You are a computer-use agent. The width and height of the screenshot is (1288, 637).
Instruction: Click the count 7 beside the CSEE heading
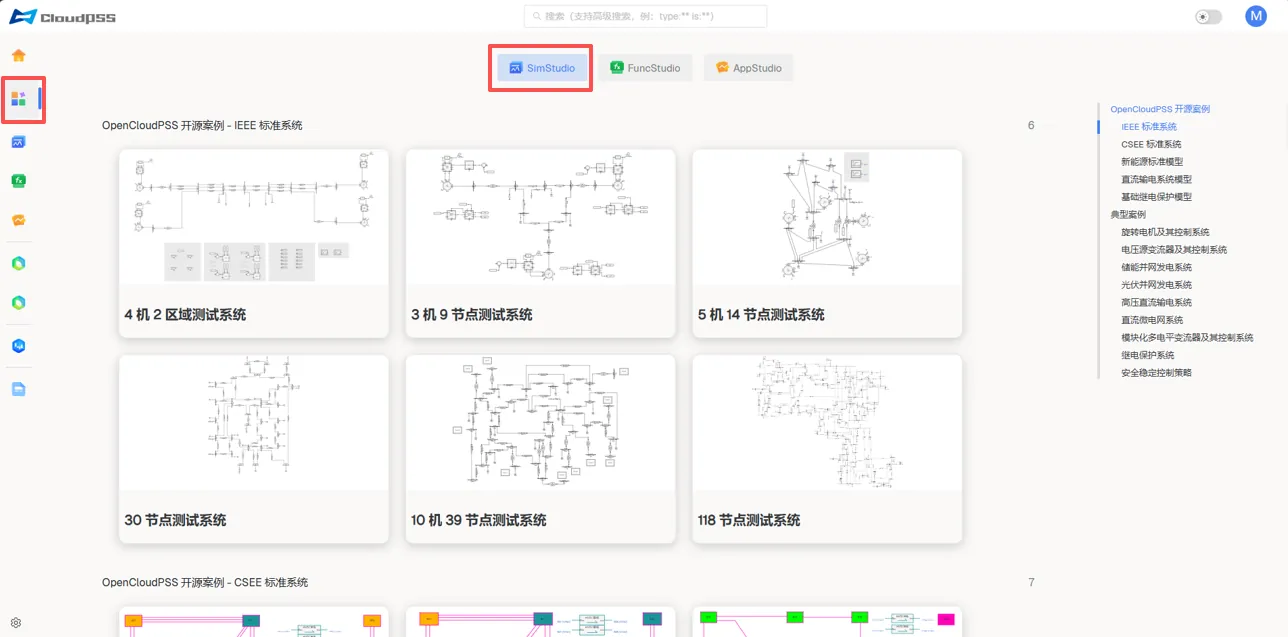1031,582
